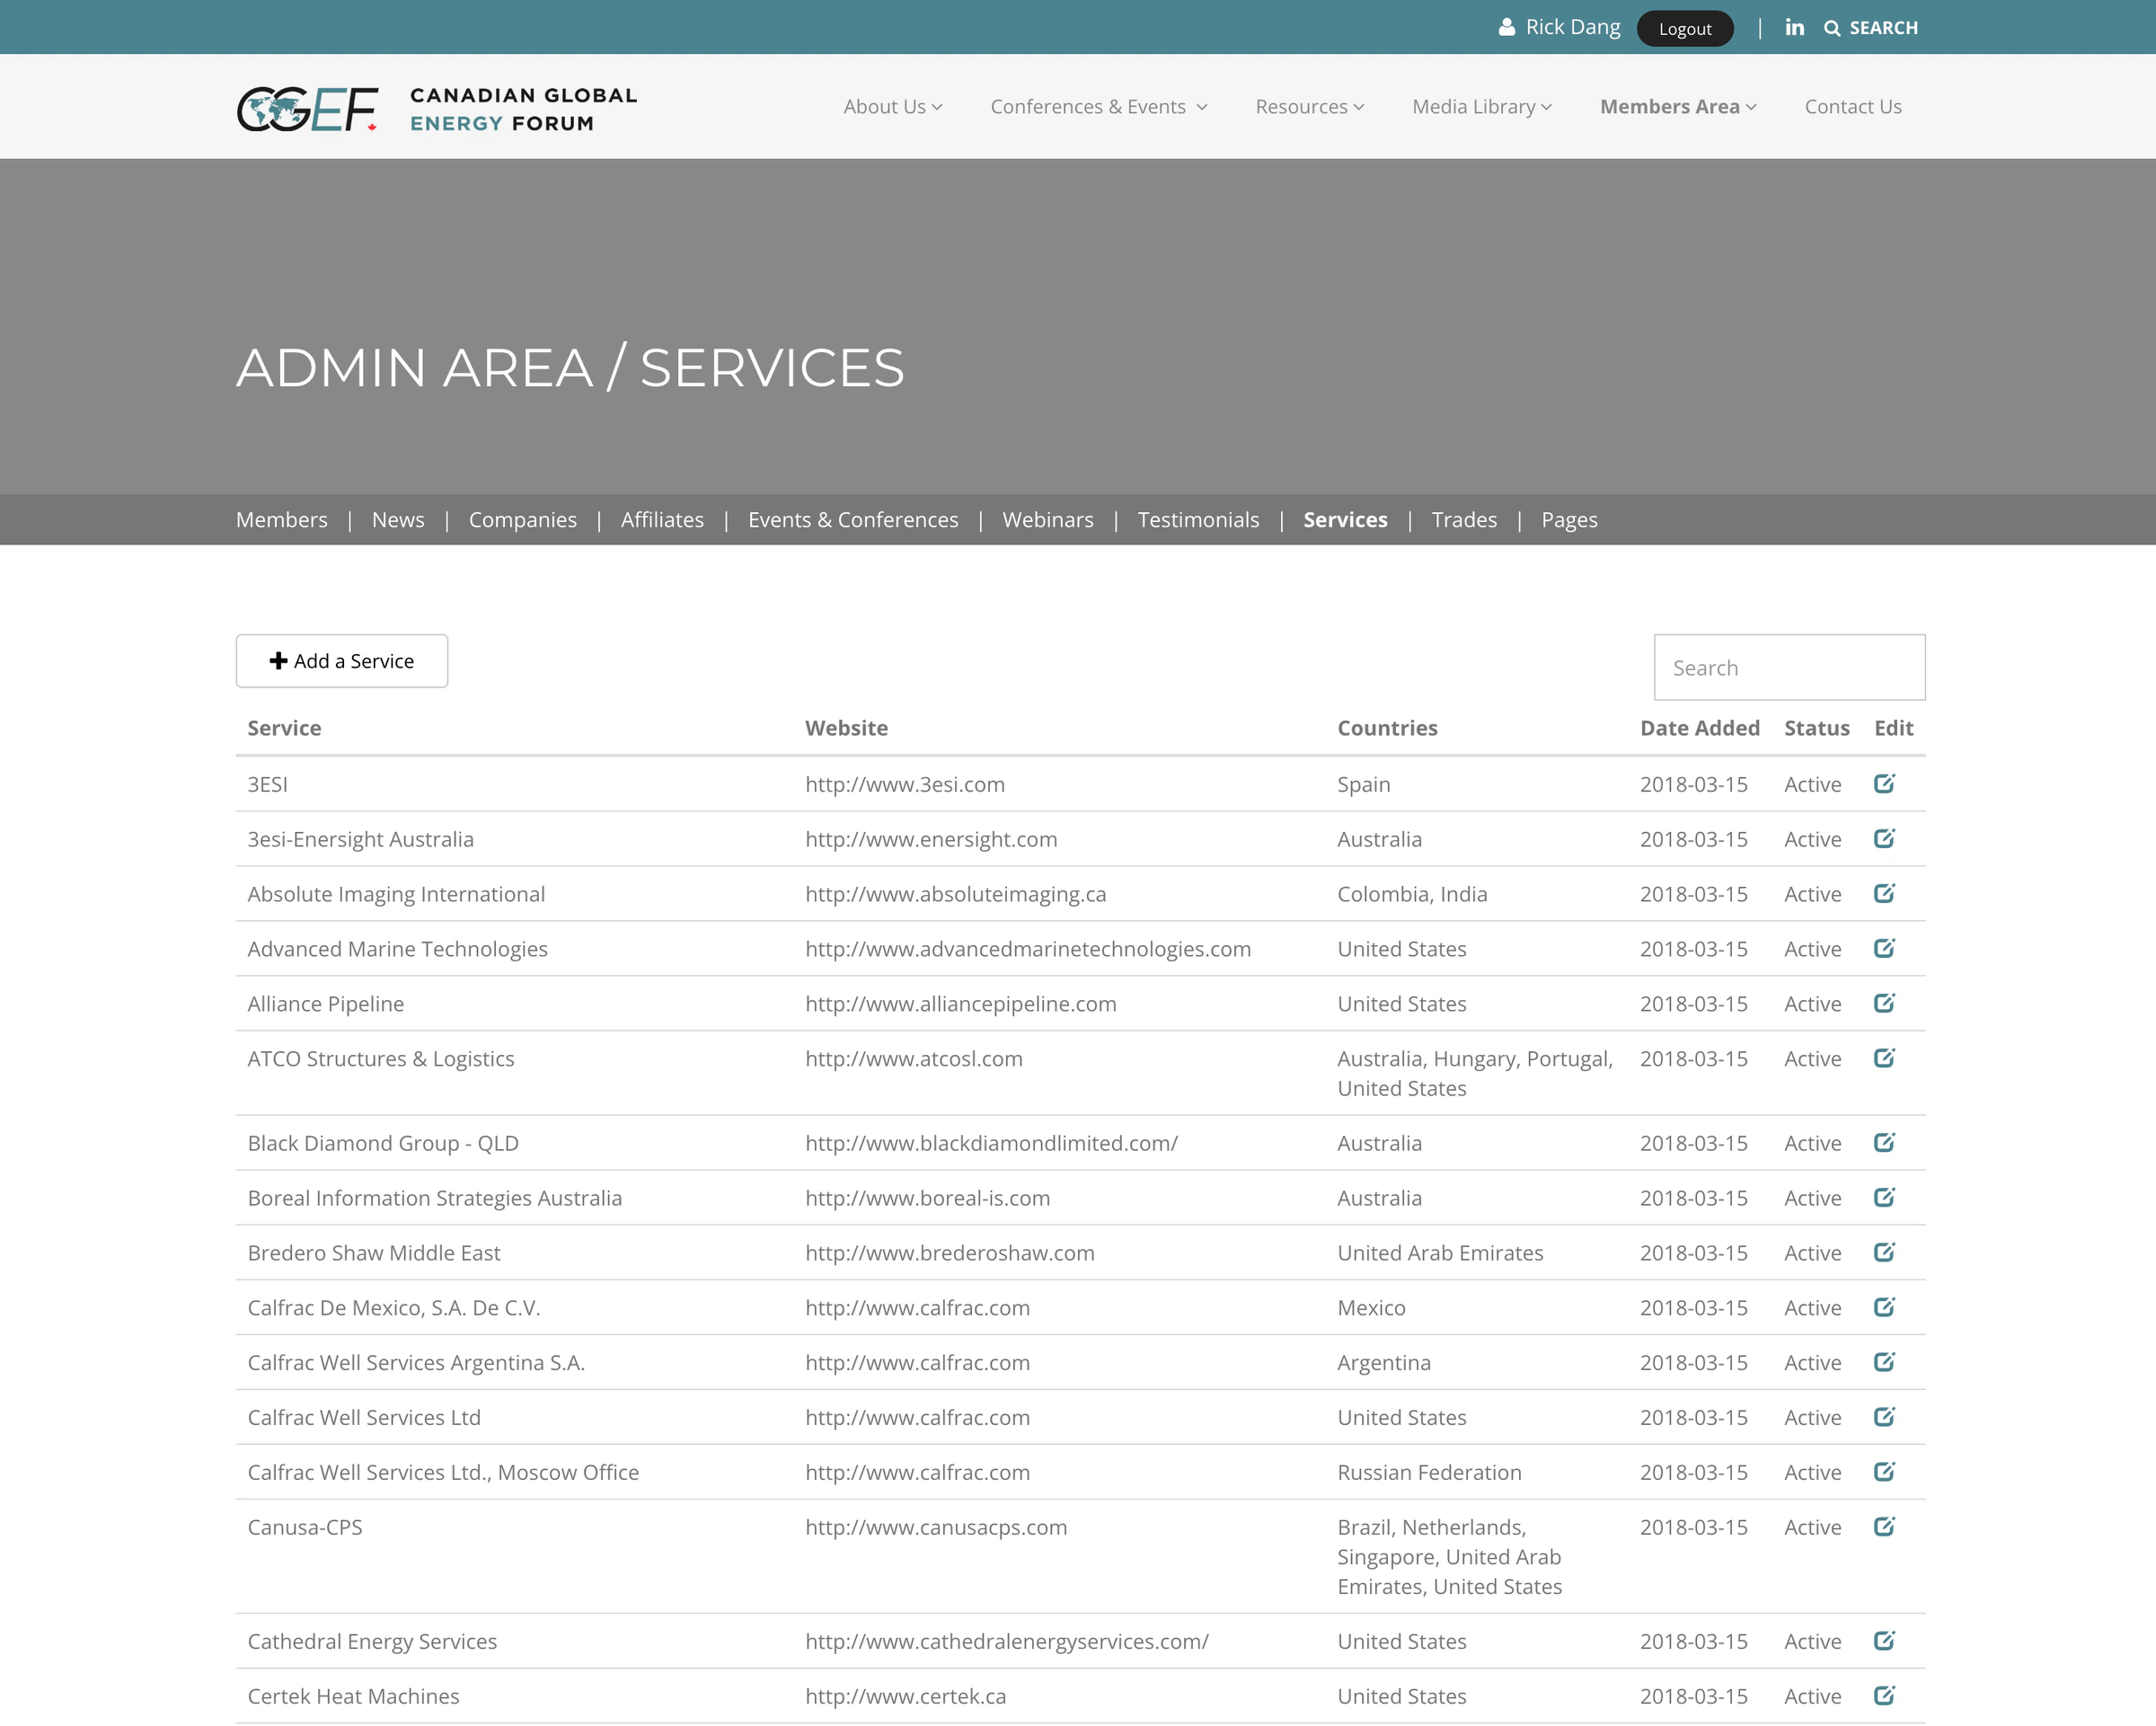The image size is (2156, 1726).
Task: Click http://www.certek.ca website text
Action: point(906,1696)
